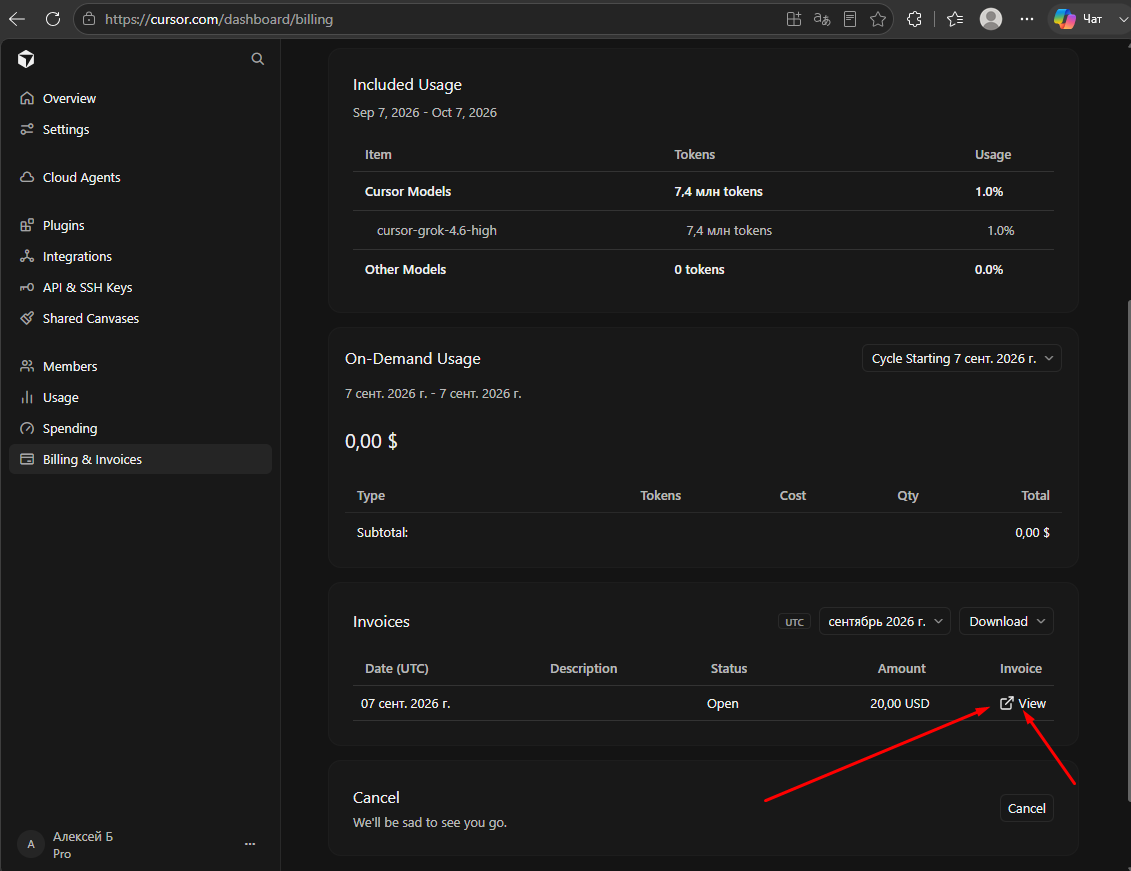Viewport: 1131px width, 871px height.
Task: Add page to favorites with star icon
Action: (x=878, y=19)
